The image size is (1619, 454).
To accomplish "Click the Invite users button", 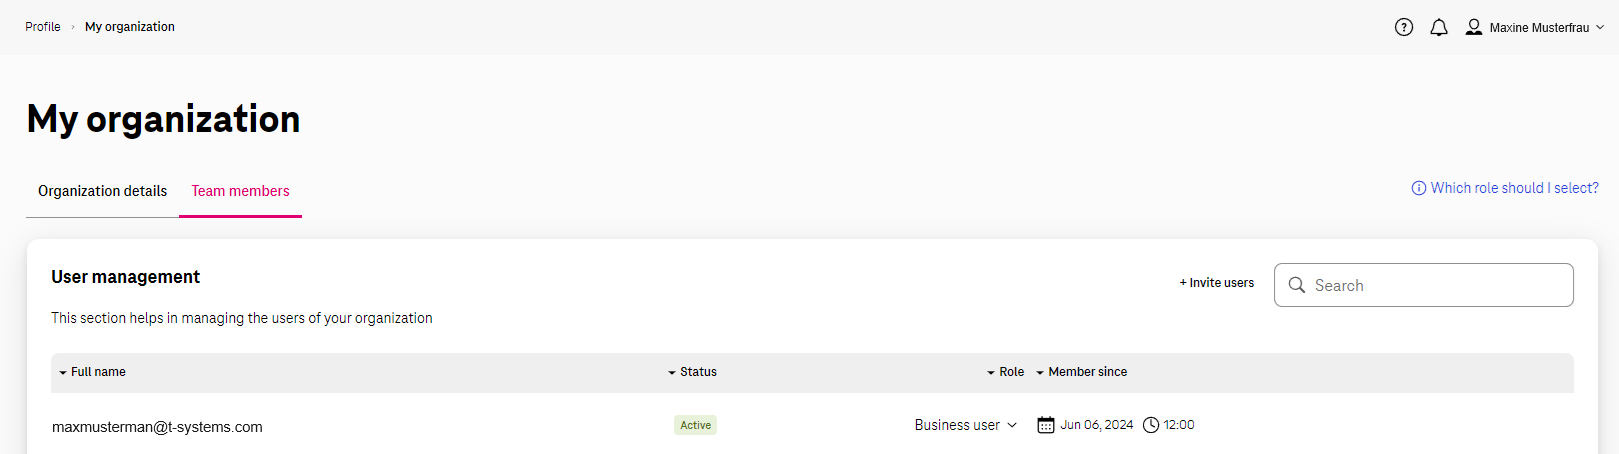I will tap(1217, 283).
